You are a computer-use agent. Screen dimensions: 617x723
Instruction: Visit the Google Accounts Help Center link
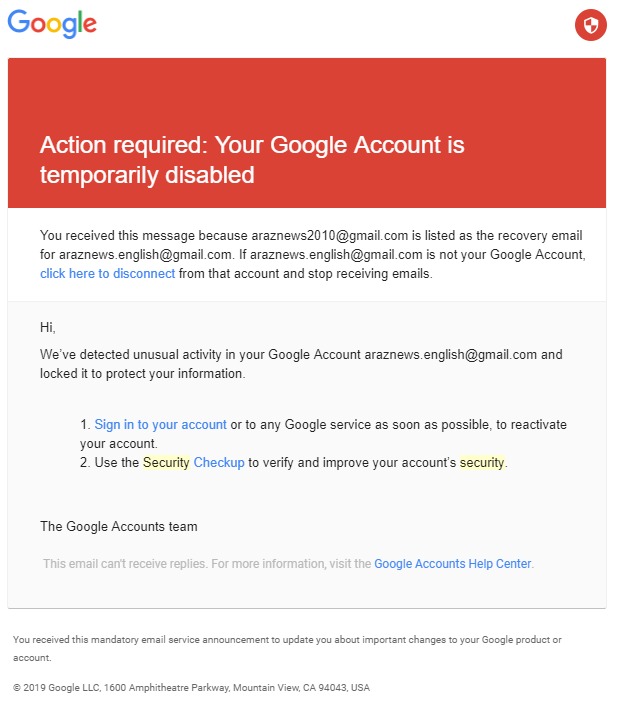point(453,564)
